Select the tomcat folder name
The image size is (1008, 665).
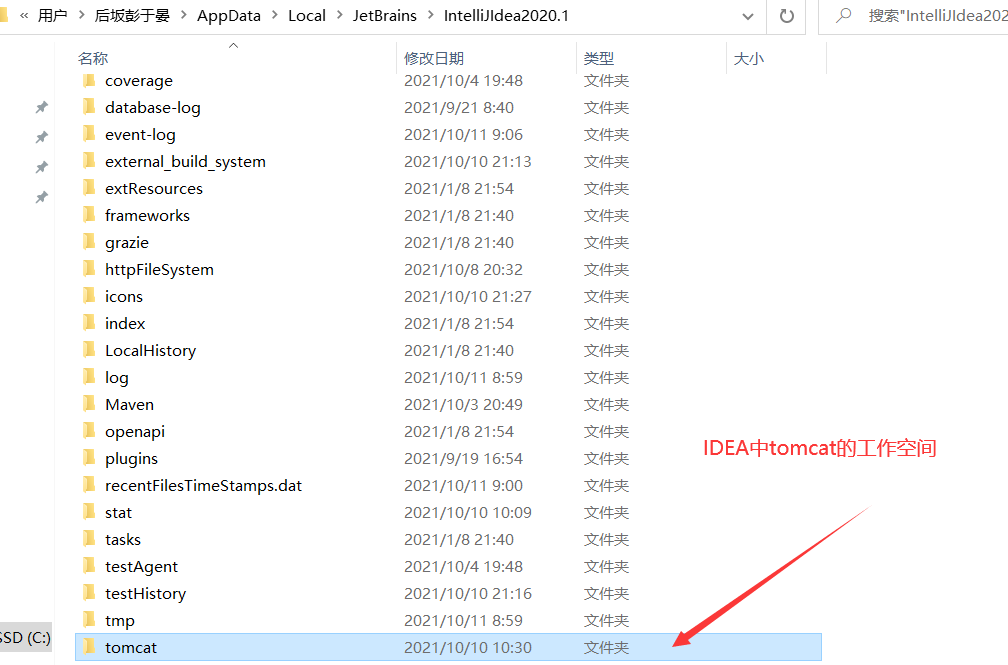(x=130, y=648)
